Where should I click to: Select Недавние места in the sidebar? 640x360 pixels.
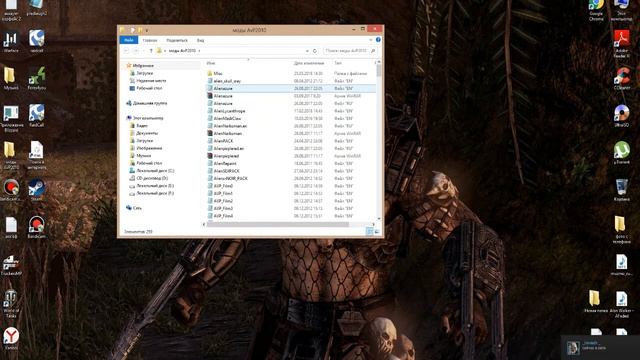151,81
